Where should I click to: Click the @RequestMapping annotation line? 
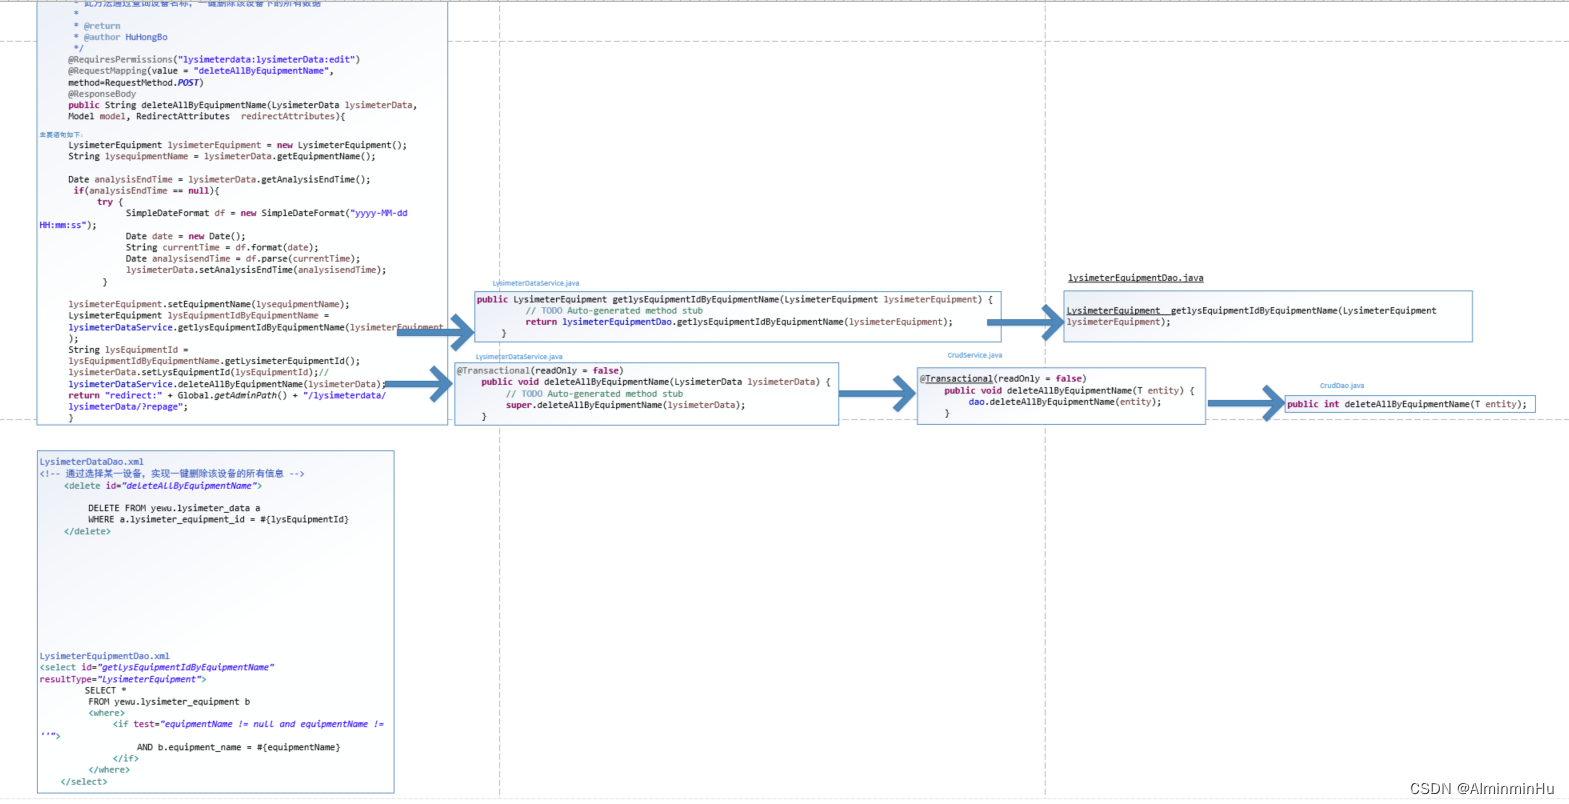coord(201,71)
